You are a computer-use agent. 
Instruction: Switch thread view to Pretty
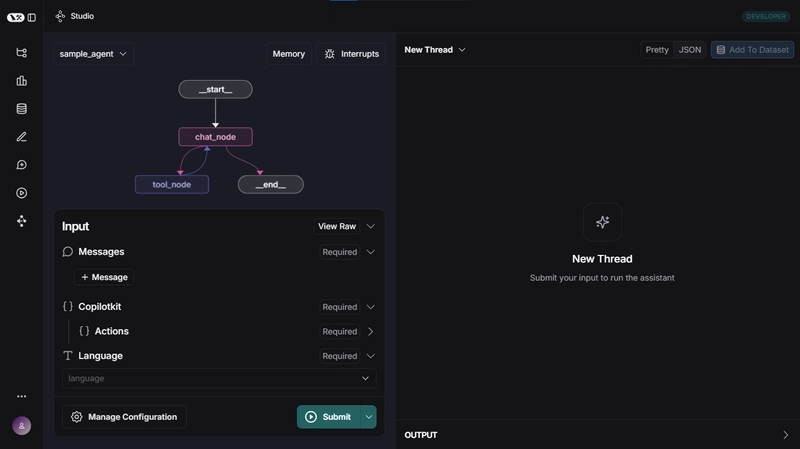pyautogui.click(x=657, y=50)
